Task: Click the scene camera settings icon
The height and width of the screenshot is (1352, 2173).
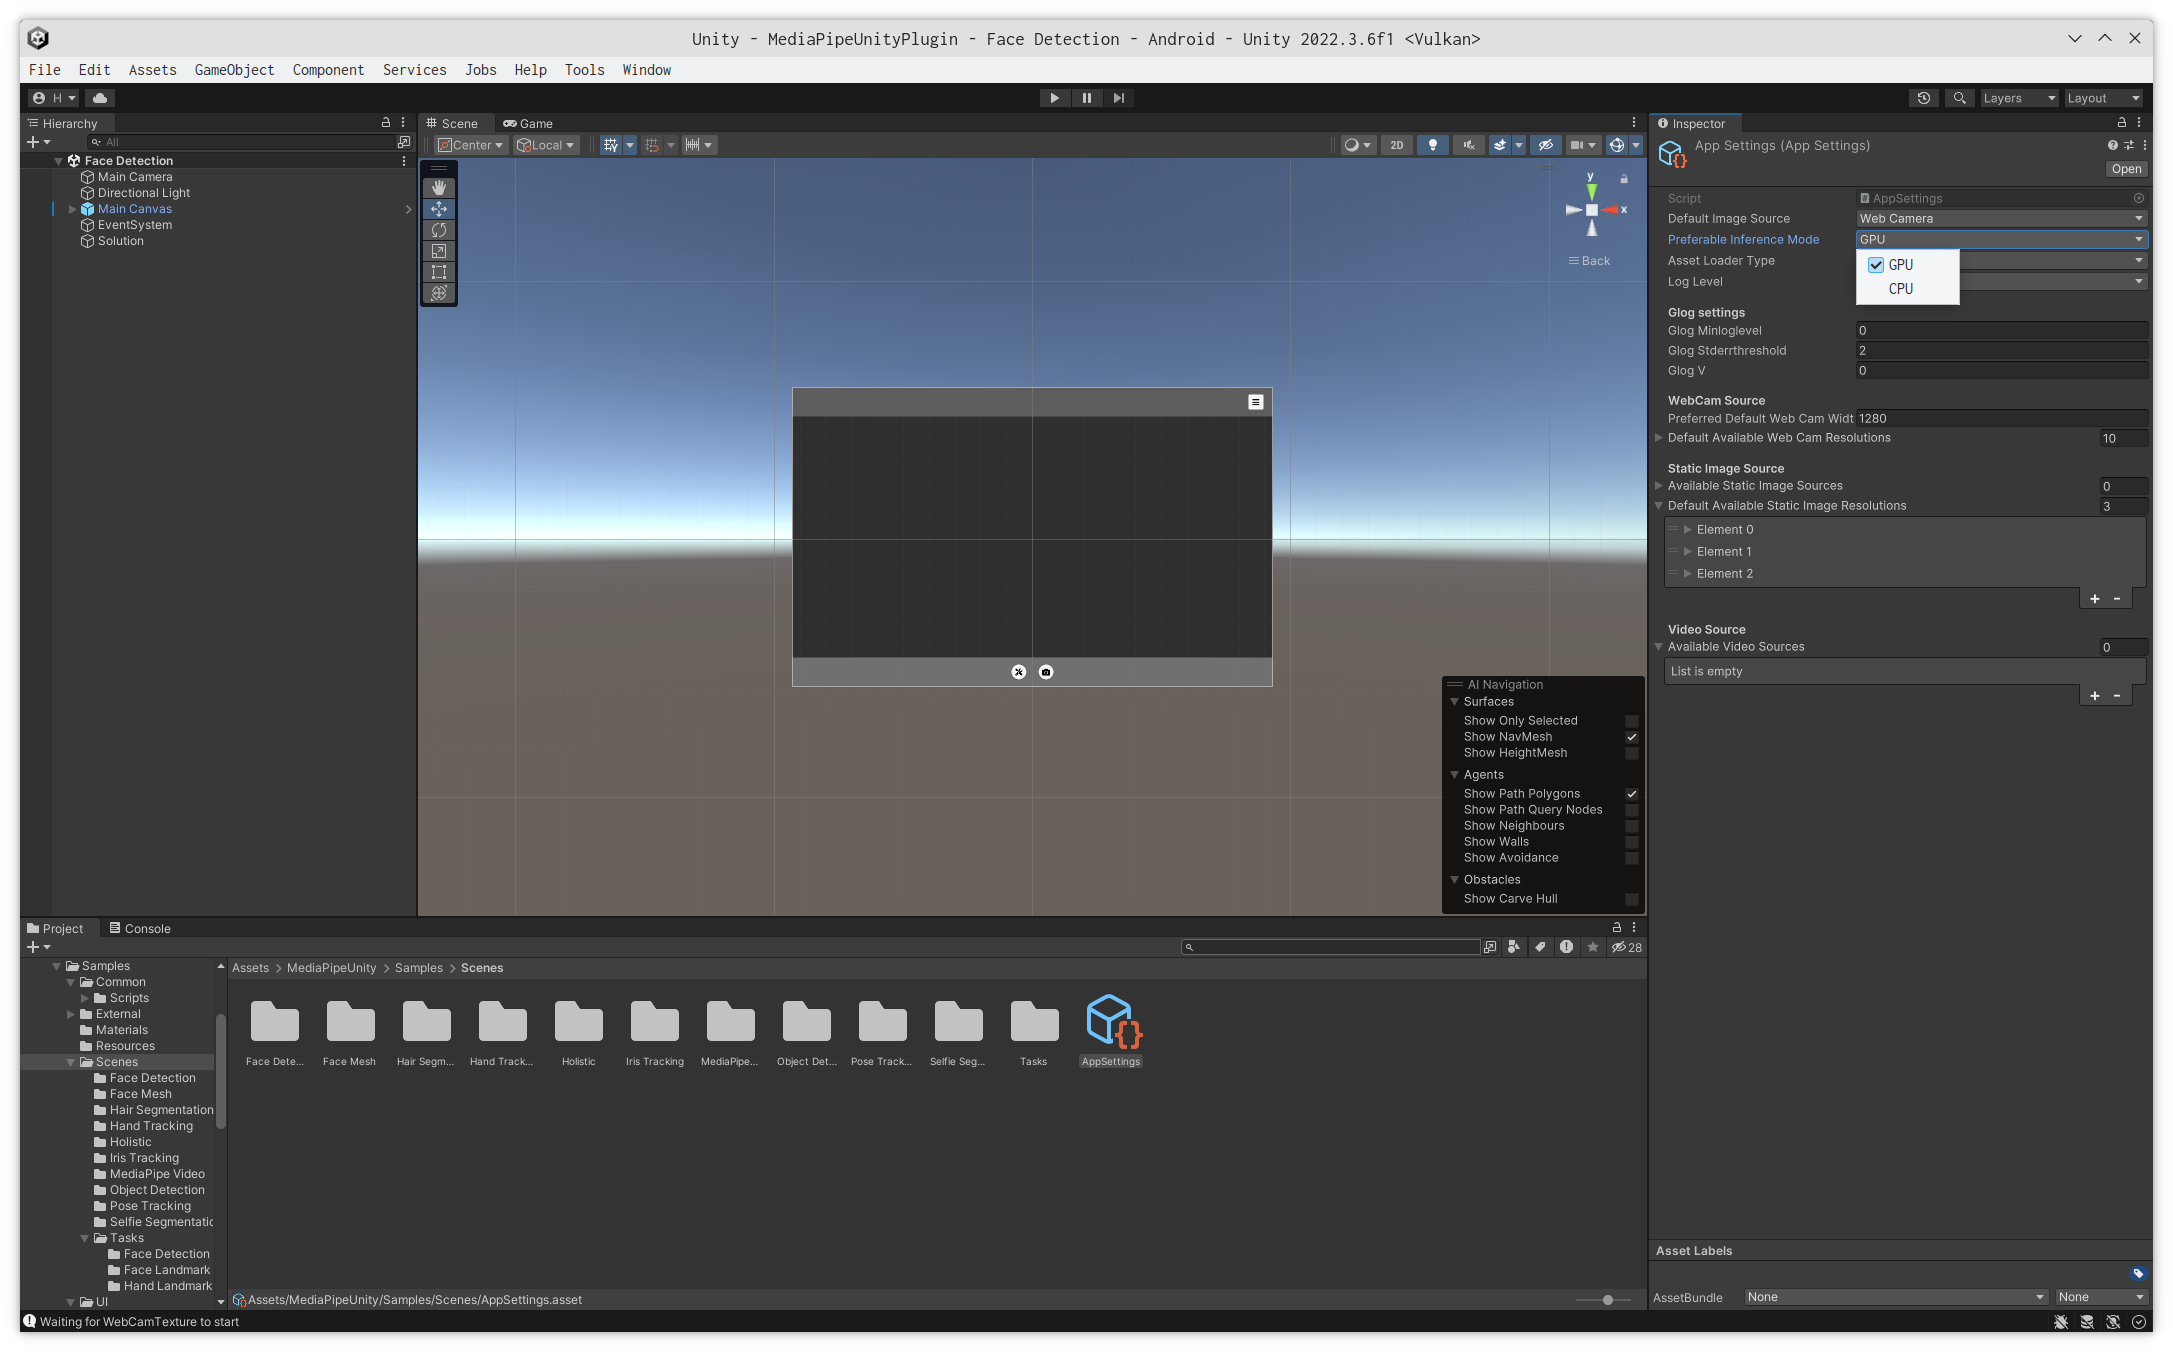Action: pyautogui.click(x=1577, y=145)
